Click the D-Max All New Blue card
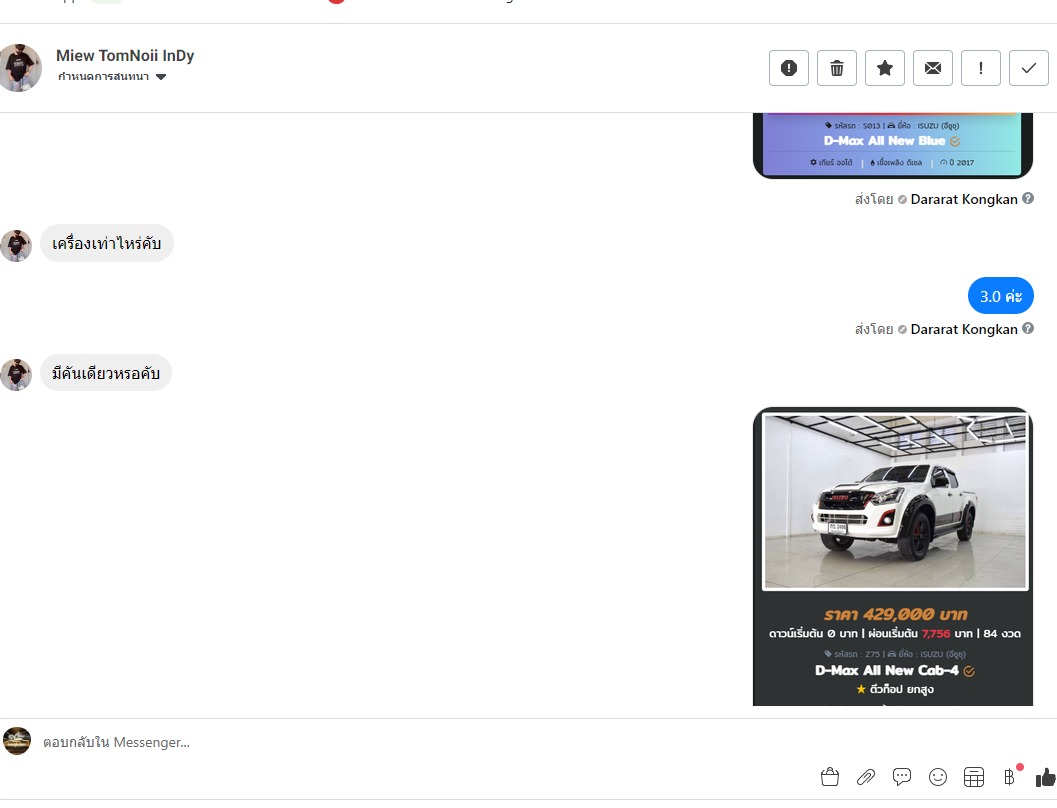The image size is (1057, 808). pos(893,145)
